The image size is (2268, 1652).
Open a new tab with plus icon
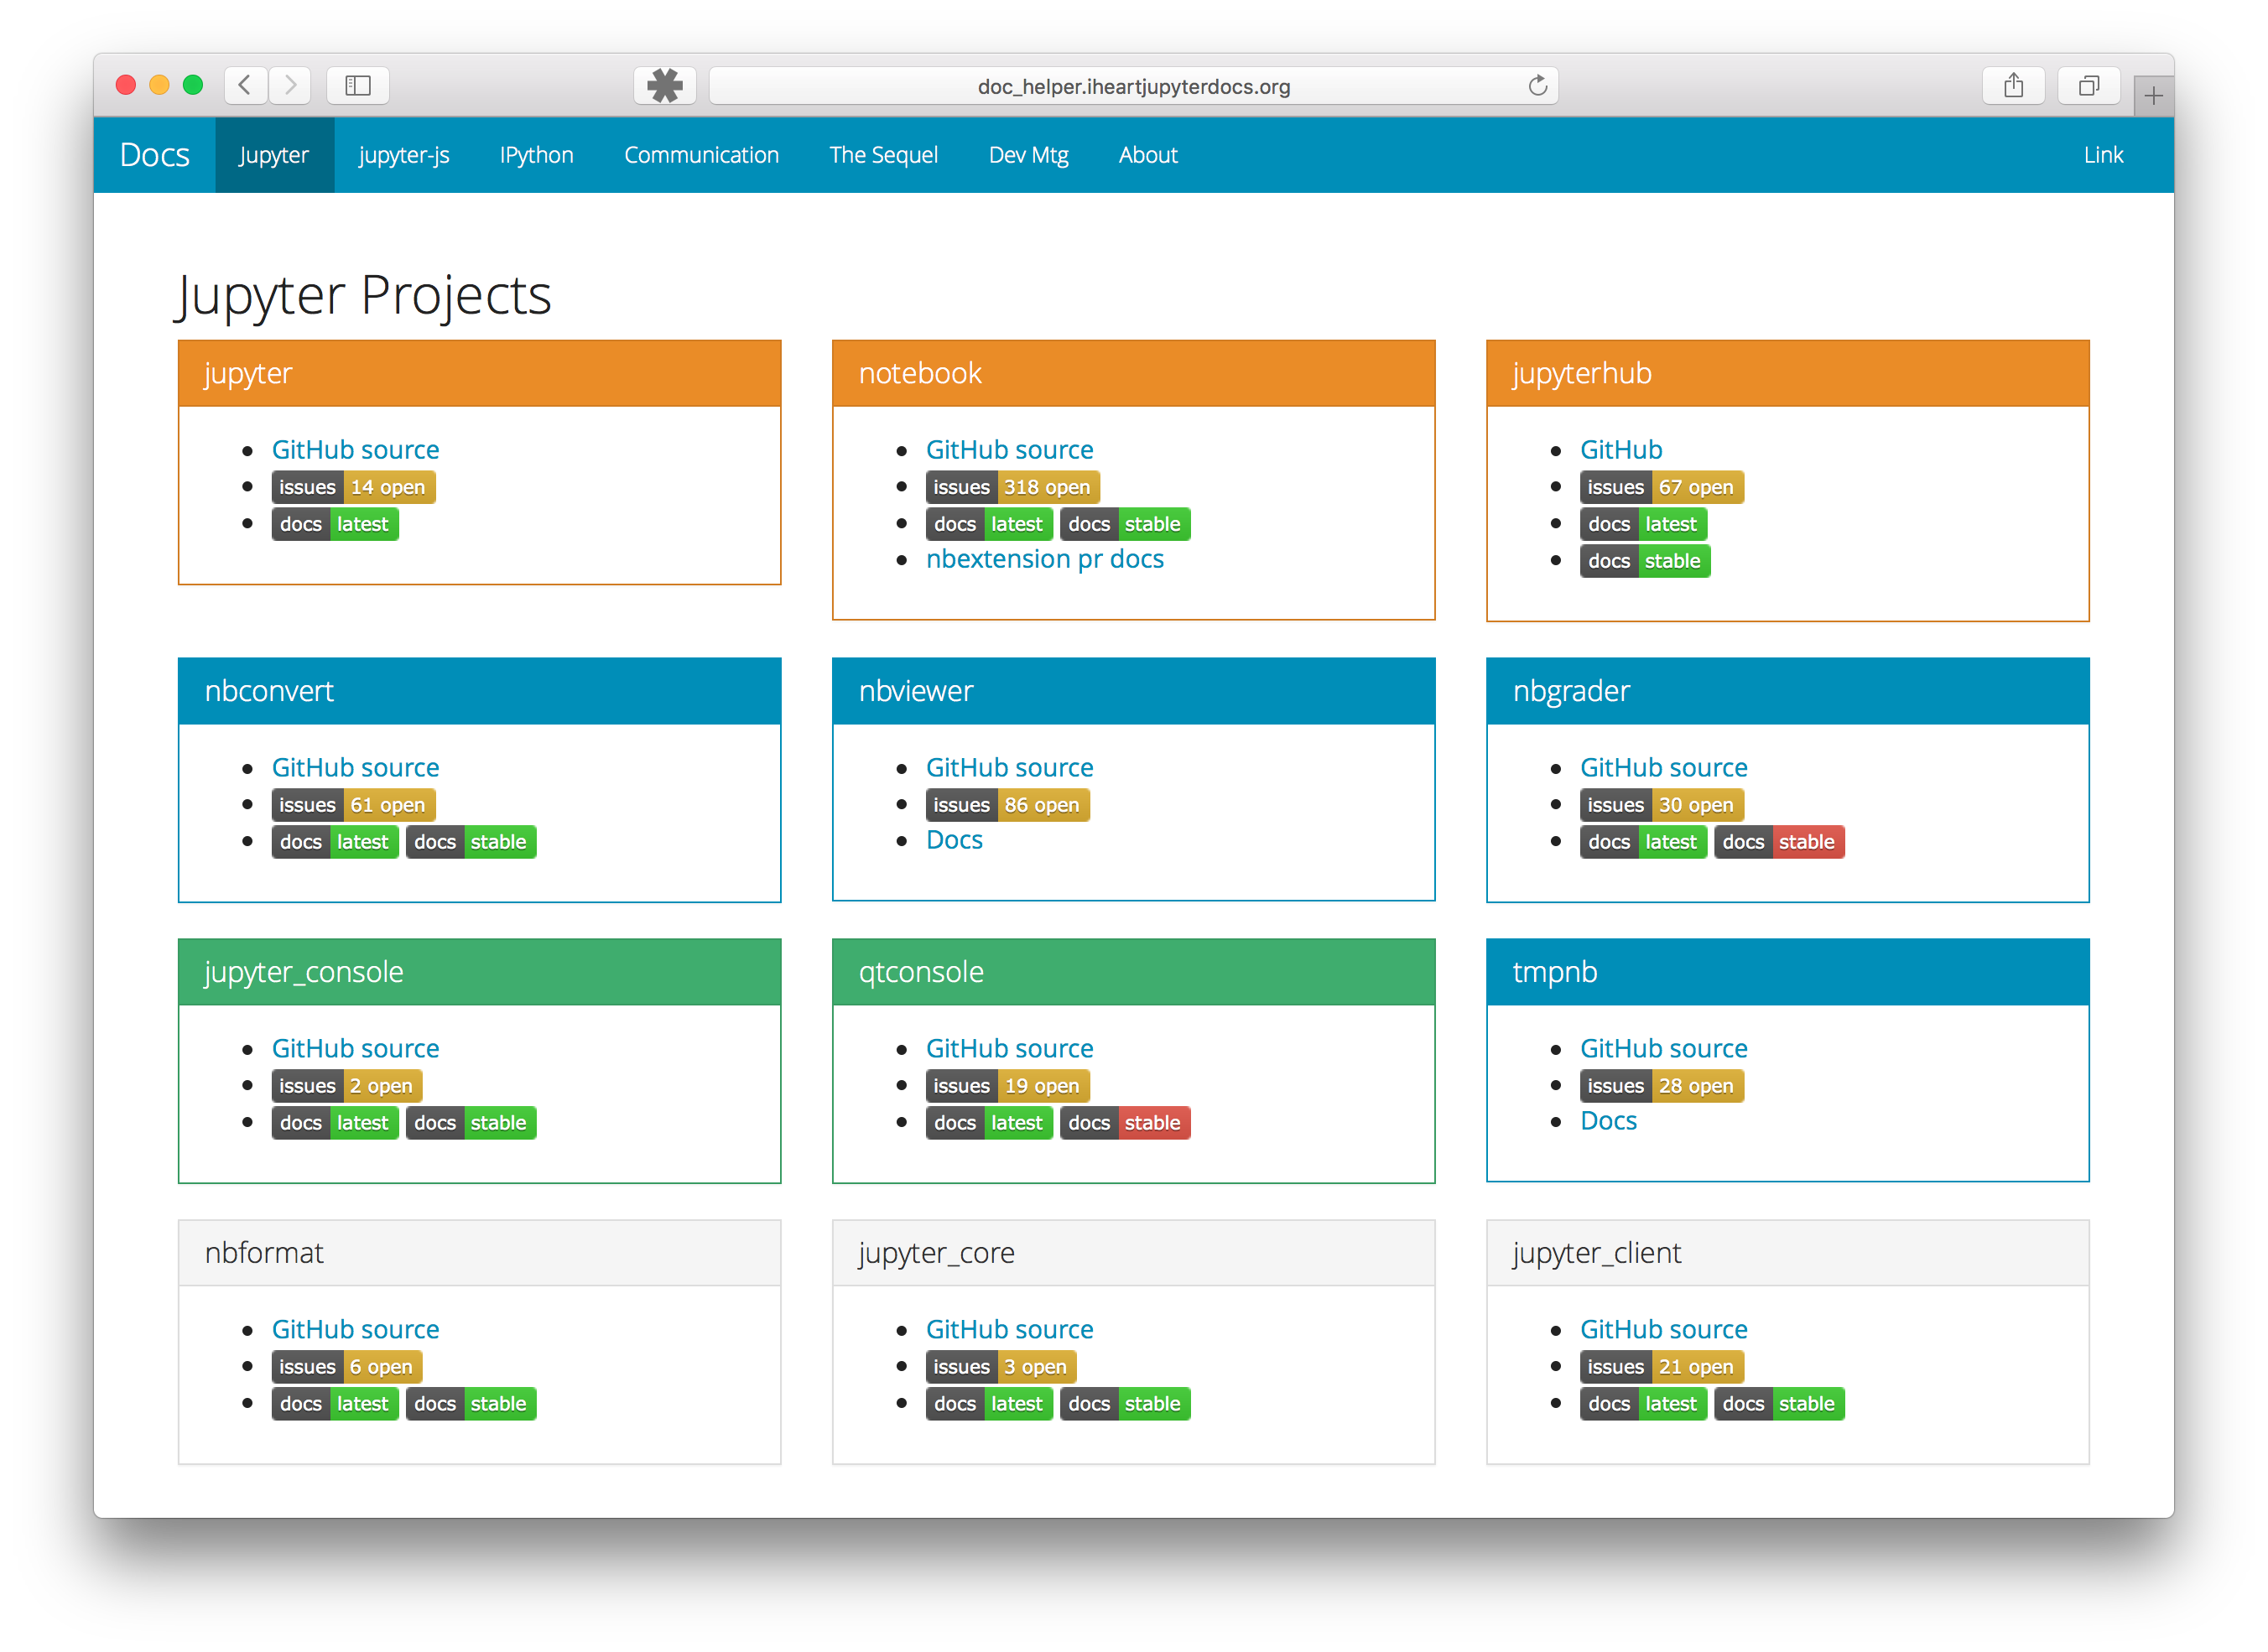[2153, 96]
